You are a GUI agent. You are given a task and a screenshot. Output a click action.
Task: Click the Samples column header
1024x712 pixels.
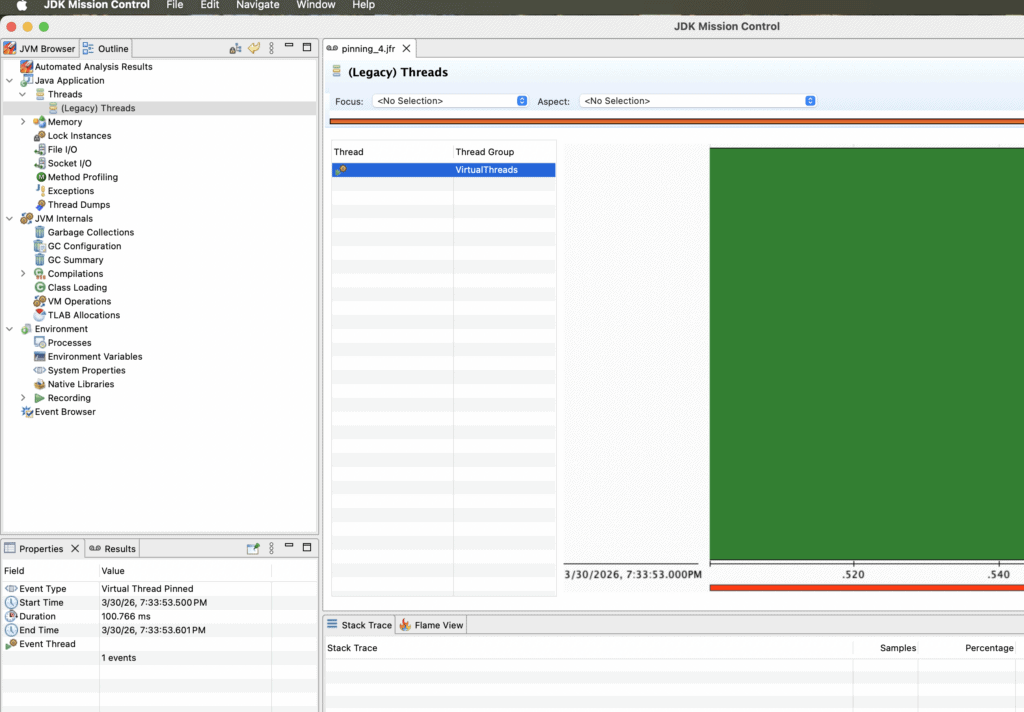[885, 648]
